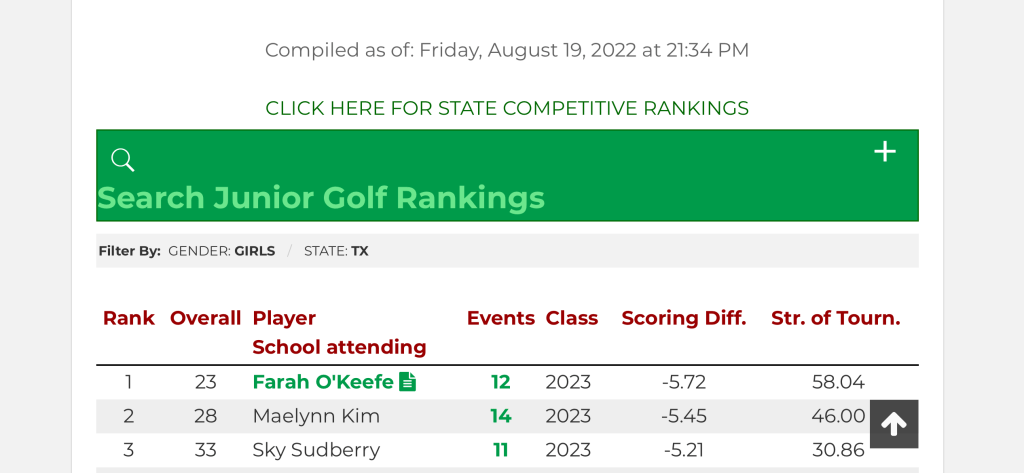View Maelynn Kim's 14 events
The image size is (1024, 473).
coord(500,416)
